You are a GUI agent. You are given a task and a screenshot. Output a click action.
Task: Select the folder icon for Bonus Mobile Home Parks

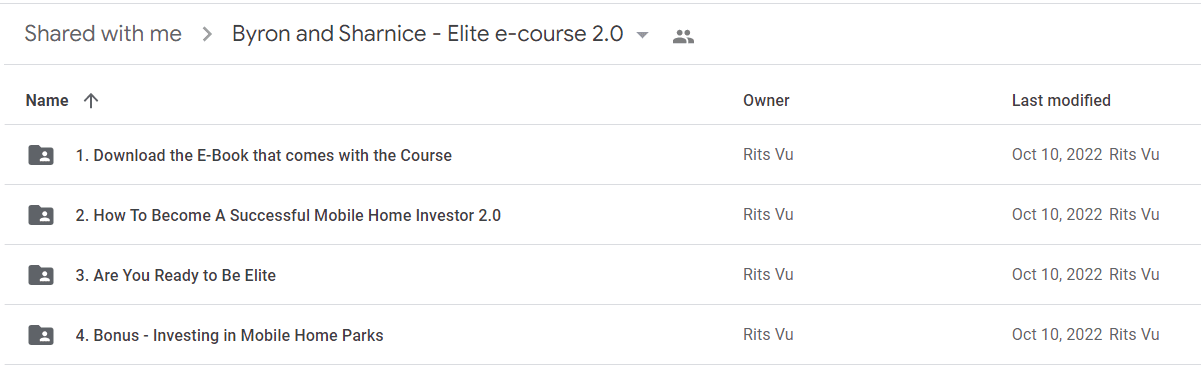click(x=41, y=335)
